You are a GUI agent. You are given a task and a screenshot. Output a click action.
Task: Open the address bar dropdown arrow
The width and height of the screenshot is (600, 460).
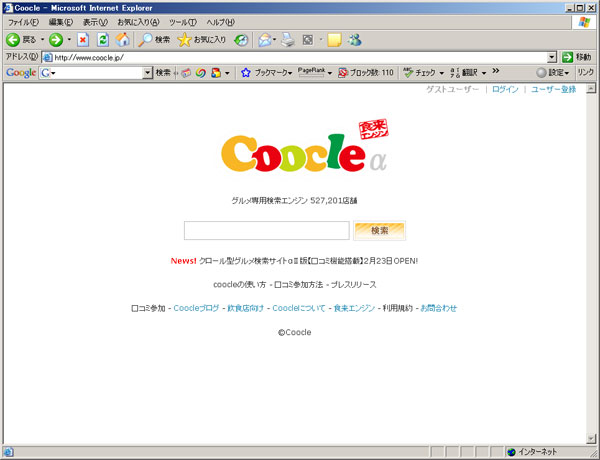click(553, 57)
